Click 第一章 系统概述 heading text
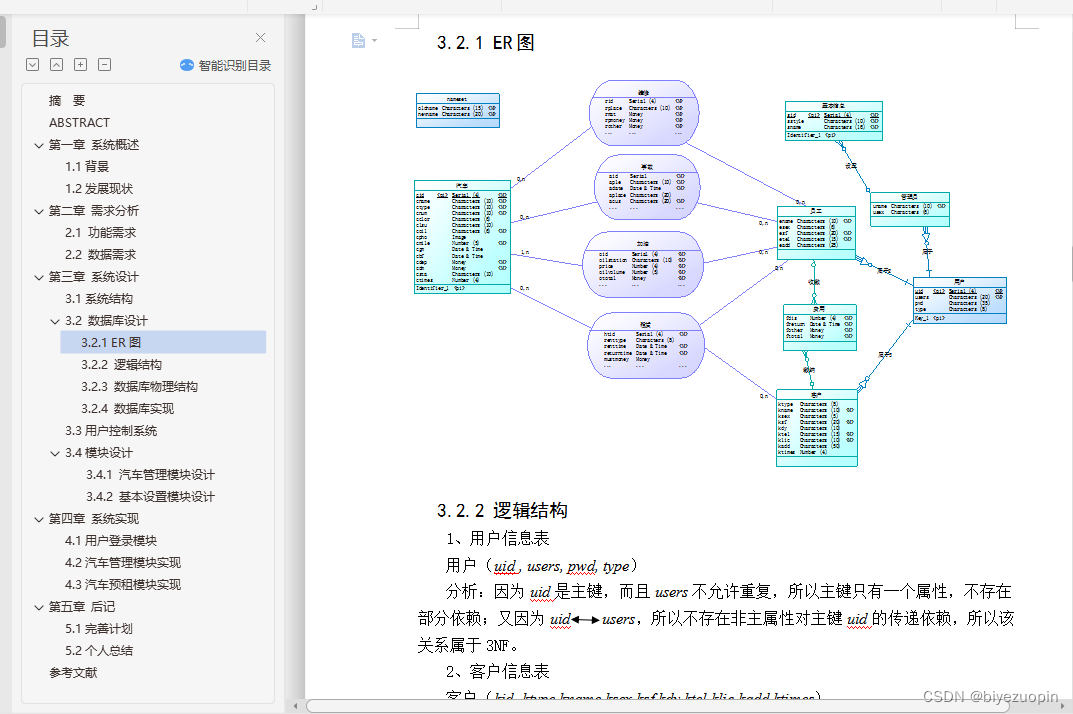The image size is (1073, 714). point(94,145)
